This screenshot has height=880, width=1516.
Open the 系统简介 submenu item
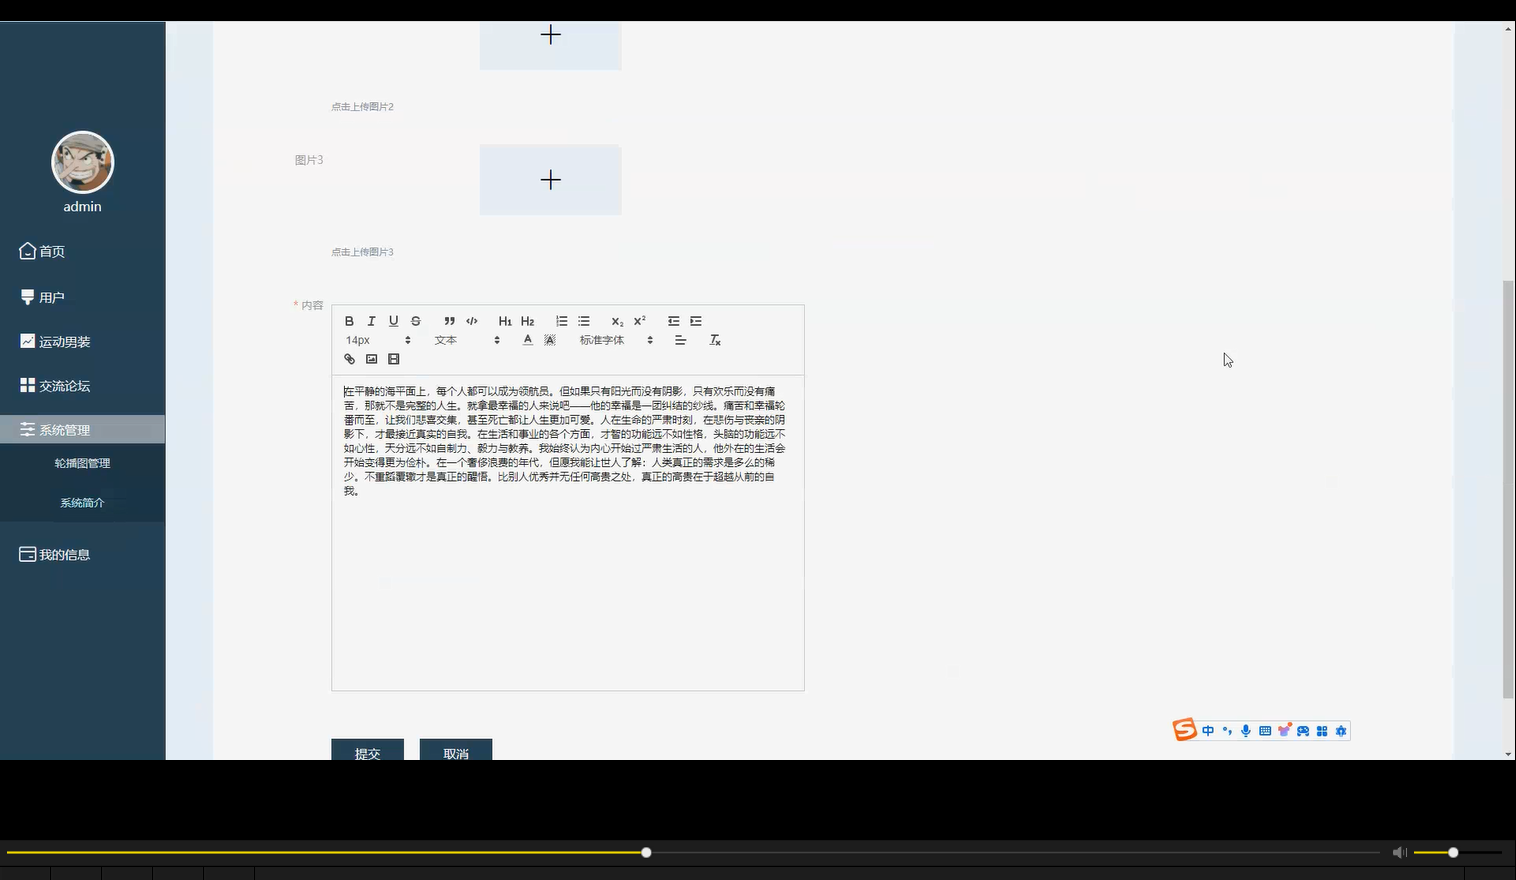pyautogui.click(x=82, y=502)
